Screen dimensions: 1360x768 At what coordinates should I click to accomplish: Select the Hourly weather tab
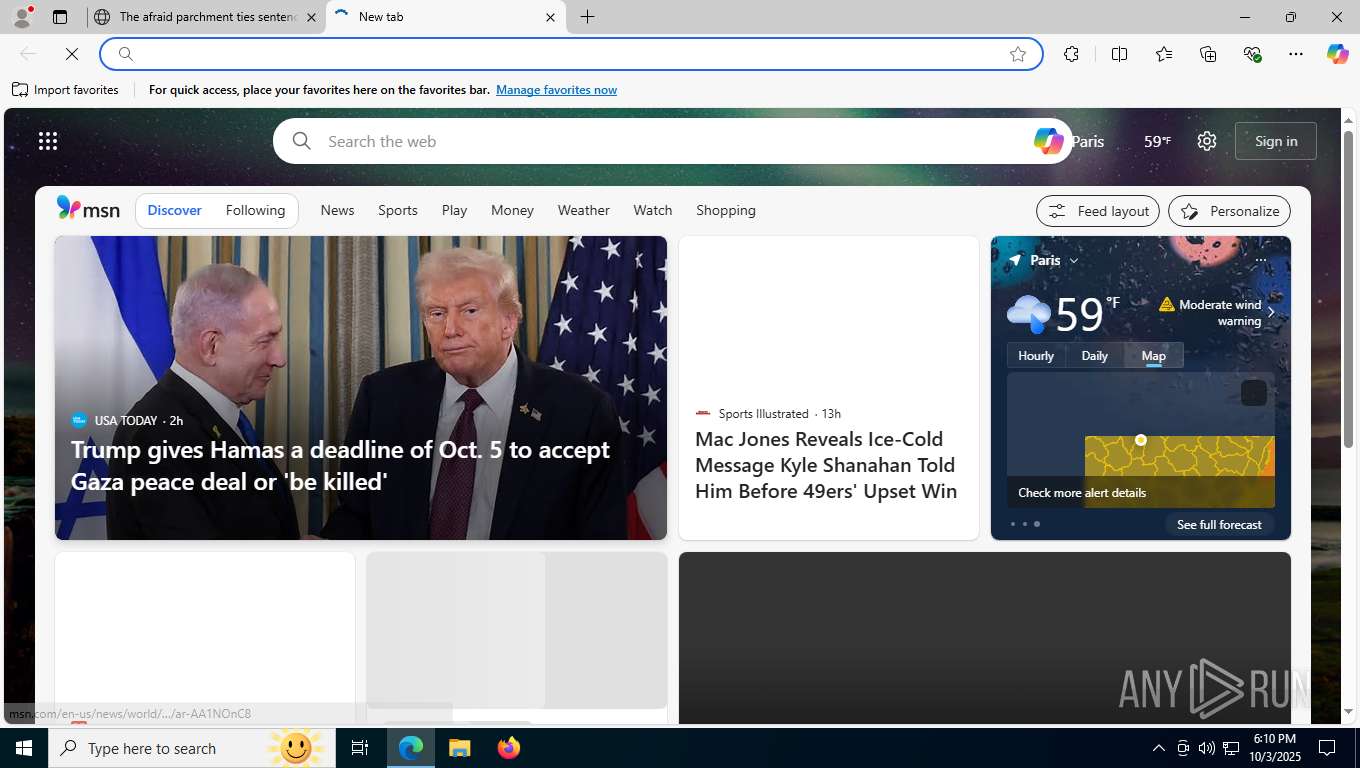1036,356
